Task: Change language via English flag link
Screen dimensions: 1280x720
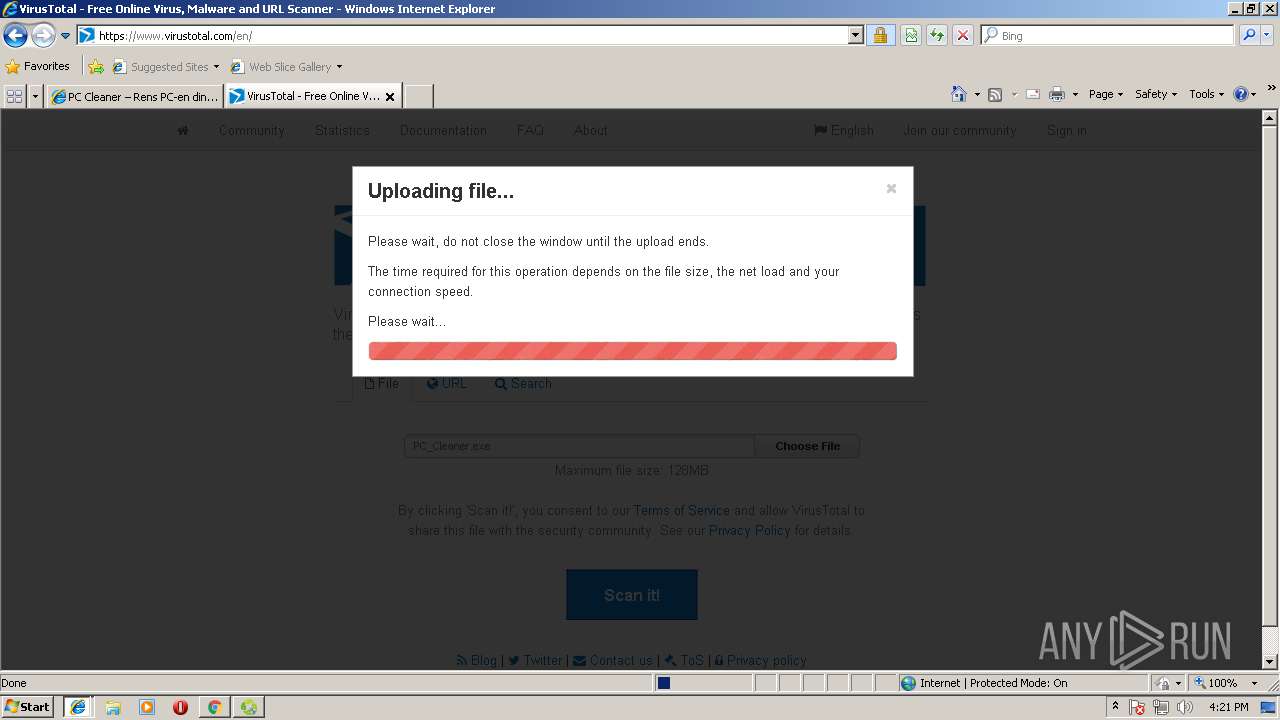Action: tap(844, 130)
